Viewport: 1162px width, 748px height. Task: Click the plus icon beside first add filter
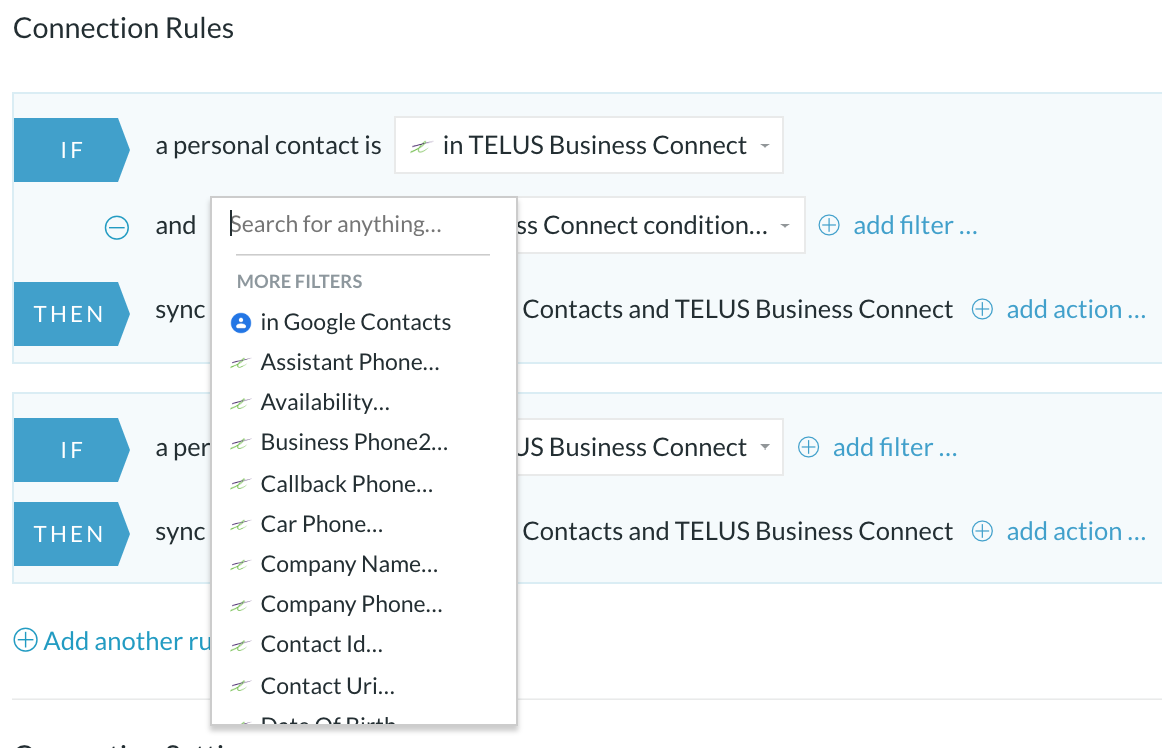tap(829, 225)
